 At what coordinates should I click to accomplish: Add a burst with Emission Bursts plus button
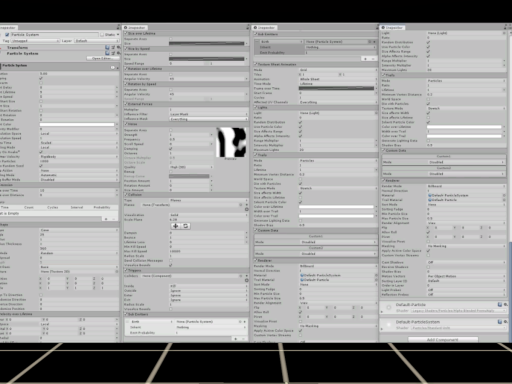tap(106, 219)
